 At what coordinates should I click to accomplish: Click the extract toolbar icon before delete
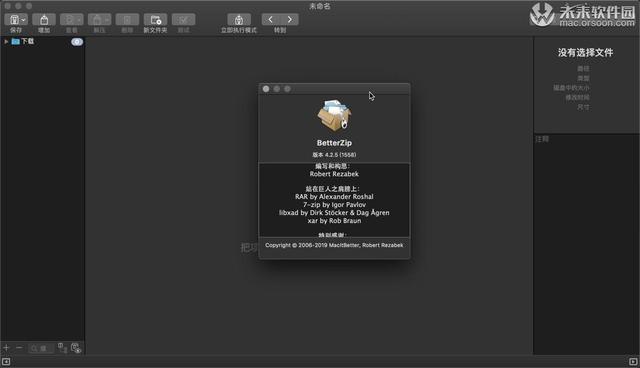pyautogui.click(x=99, y=20)
